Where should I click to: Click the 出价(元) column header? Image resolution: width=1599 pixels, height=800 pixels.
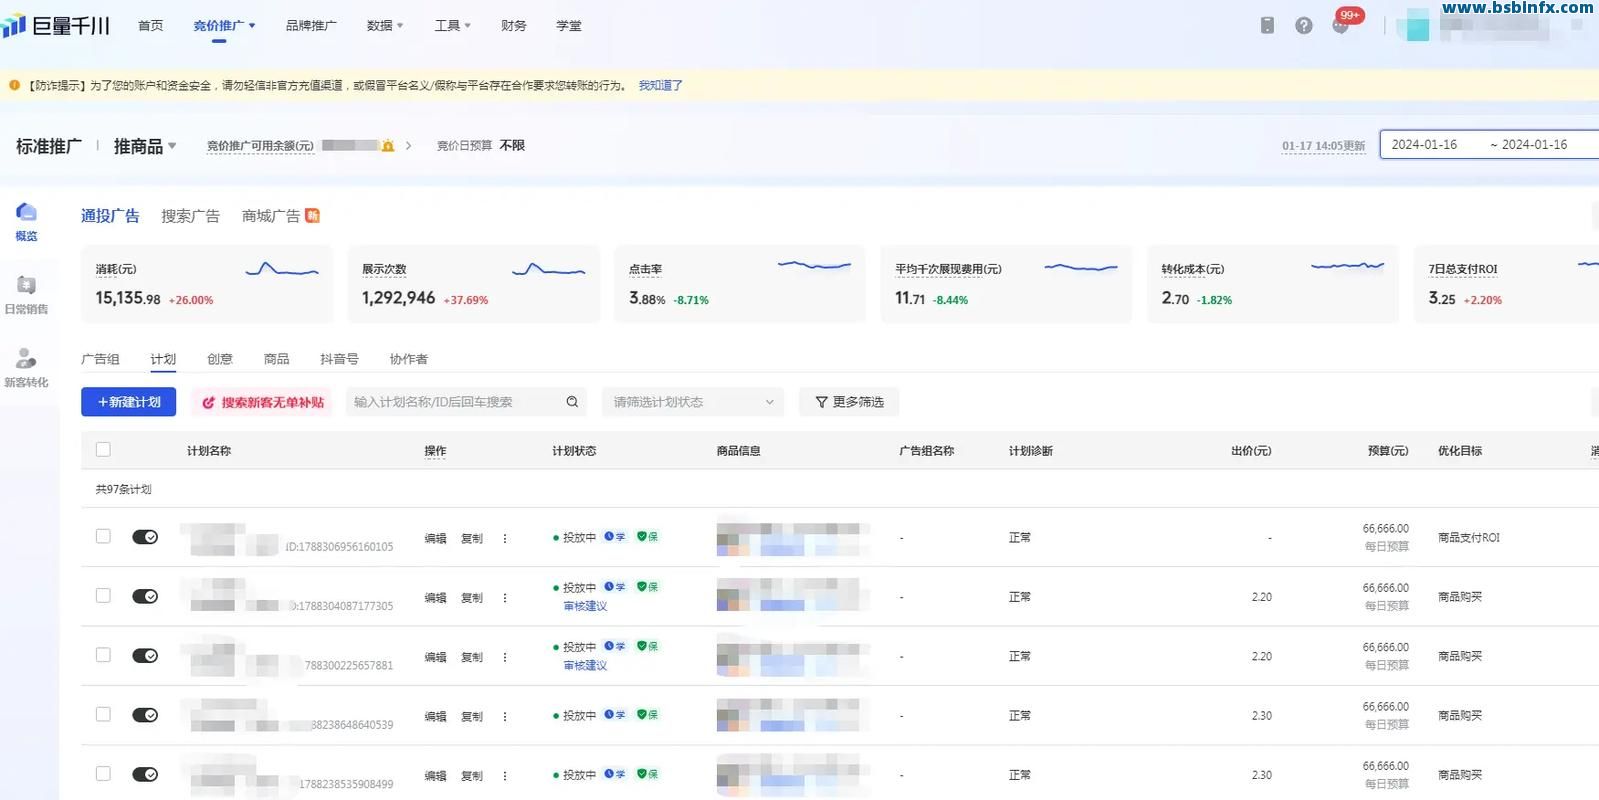pos(1251,451)
